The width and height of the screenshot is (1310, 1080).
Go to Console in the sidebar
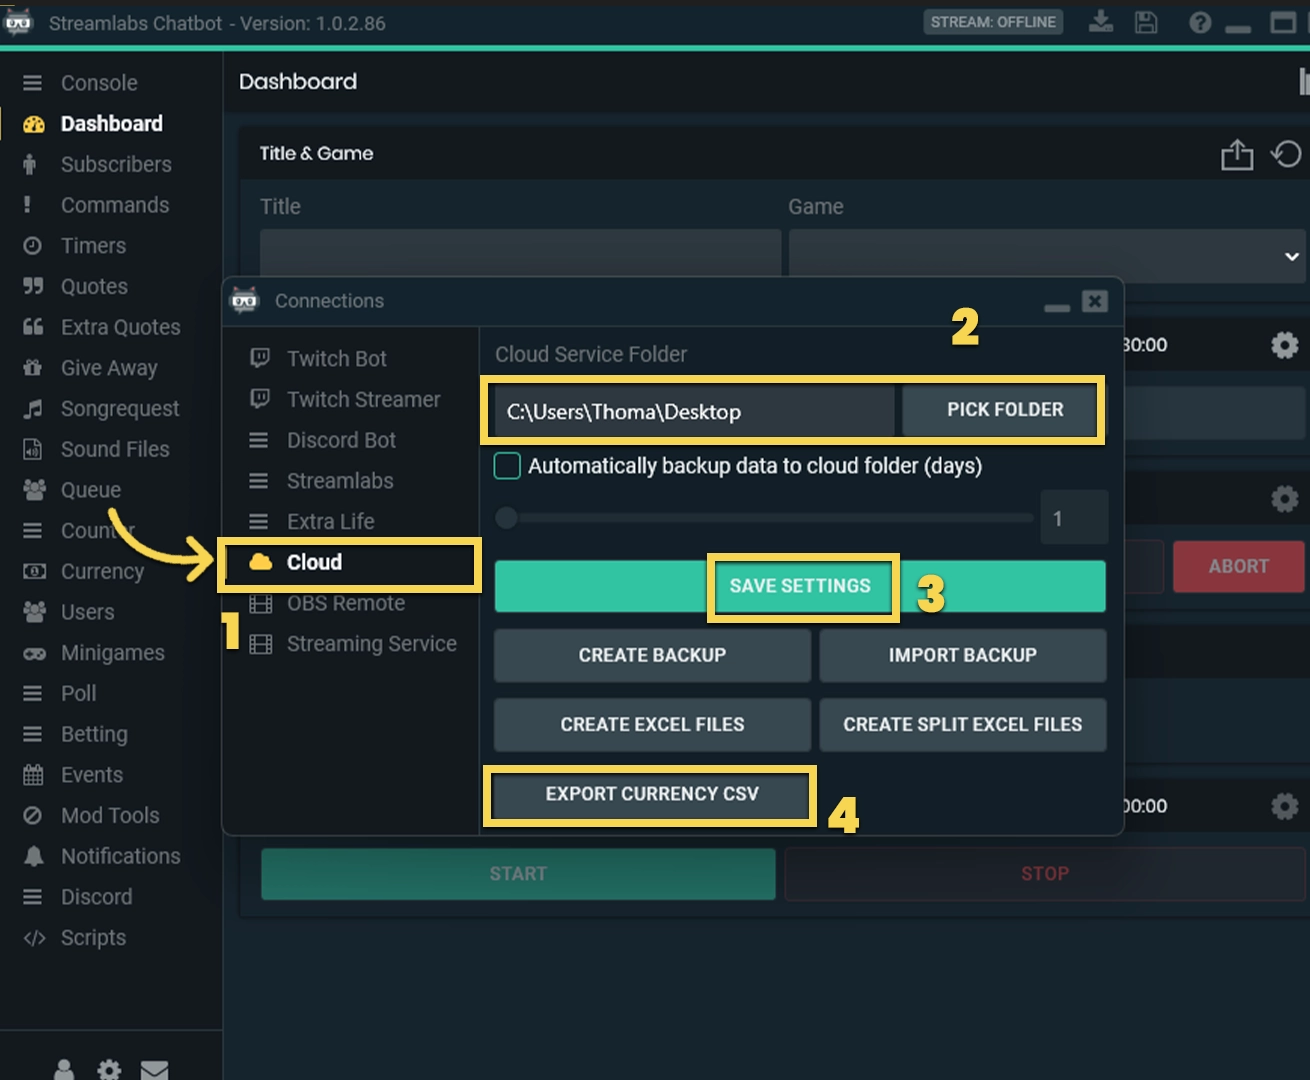99,83
